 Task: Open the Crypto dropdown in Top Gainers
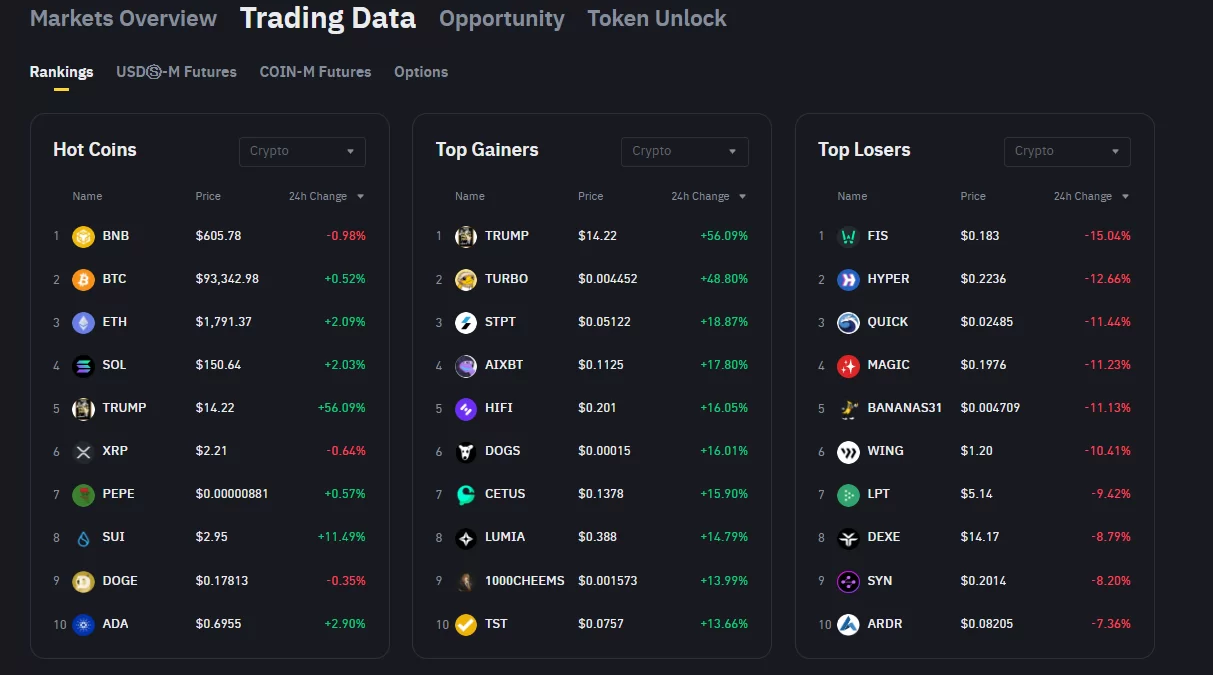(x=684, y=152)
